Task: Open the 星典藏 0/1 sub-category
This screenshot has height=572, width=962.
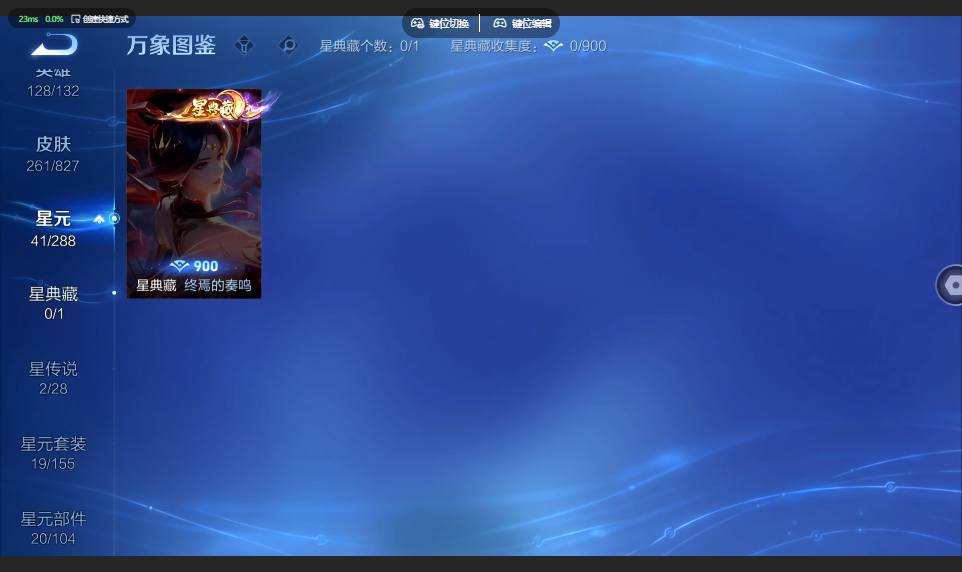Action: (53, 303)
